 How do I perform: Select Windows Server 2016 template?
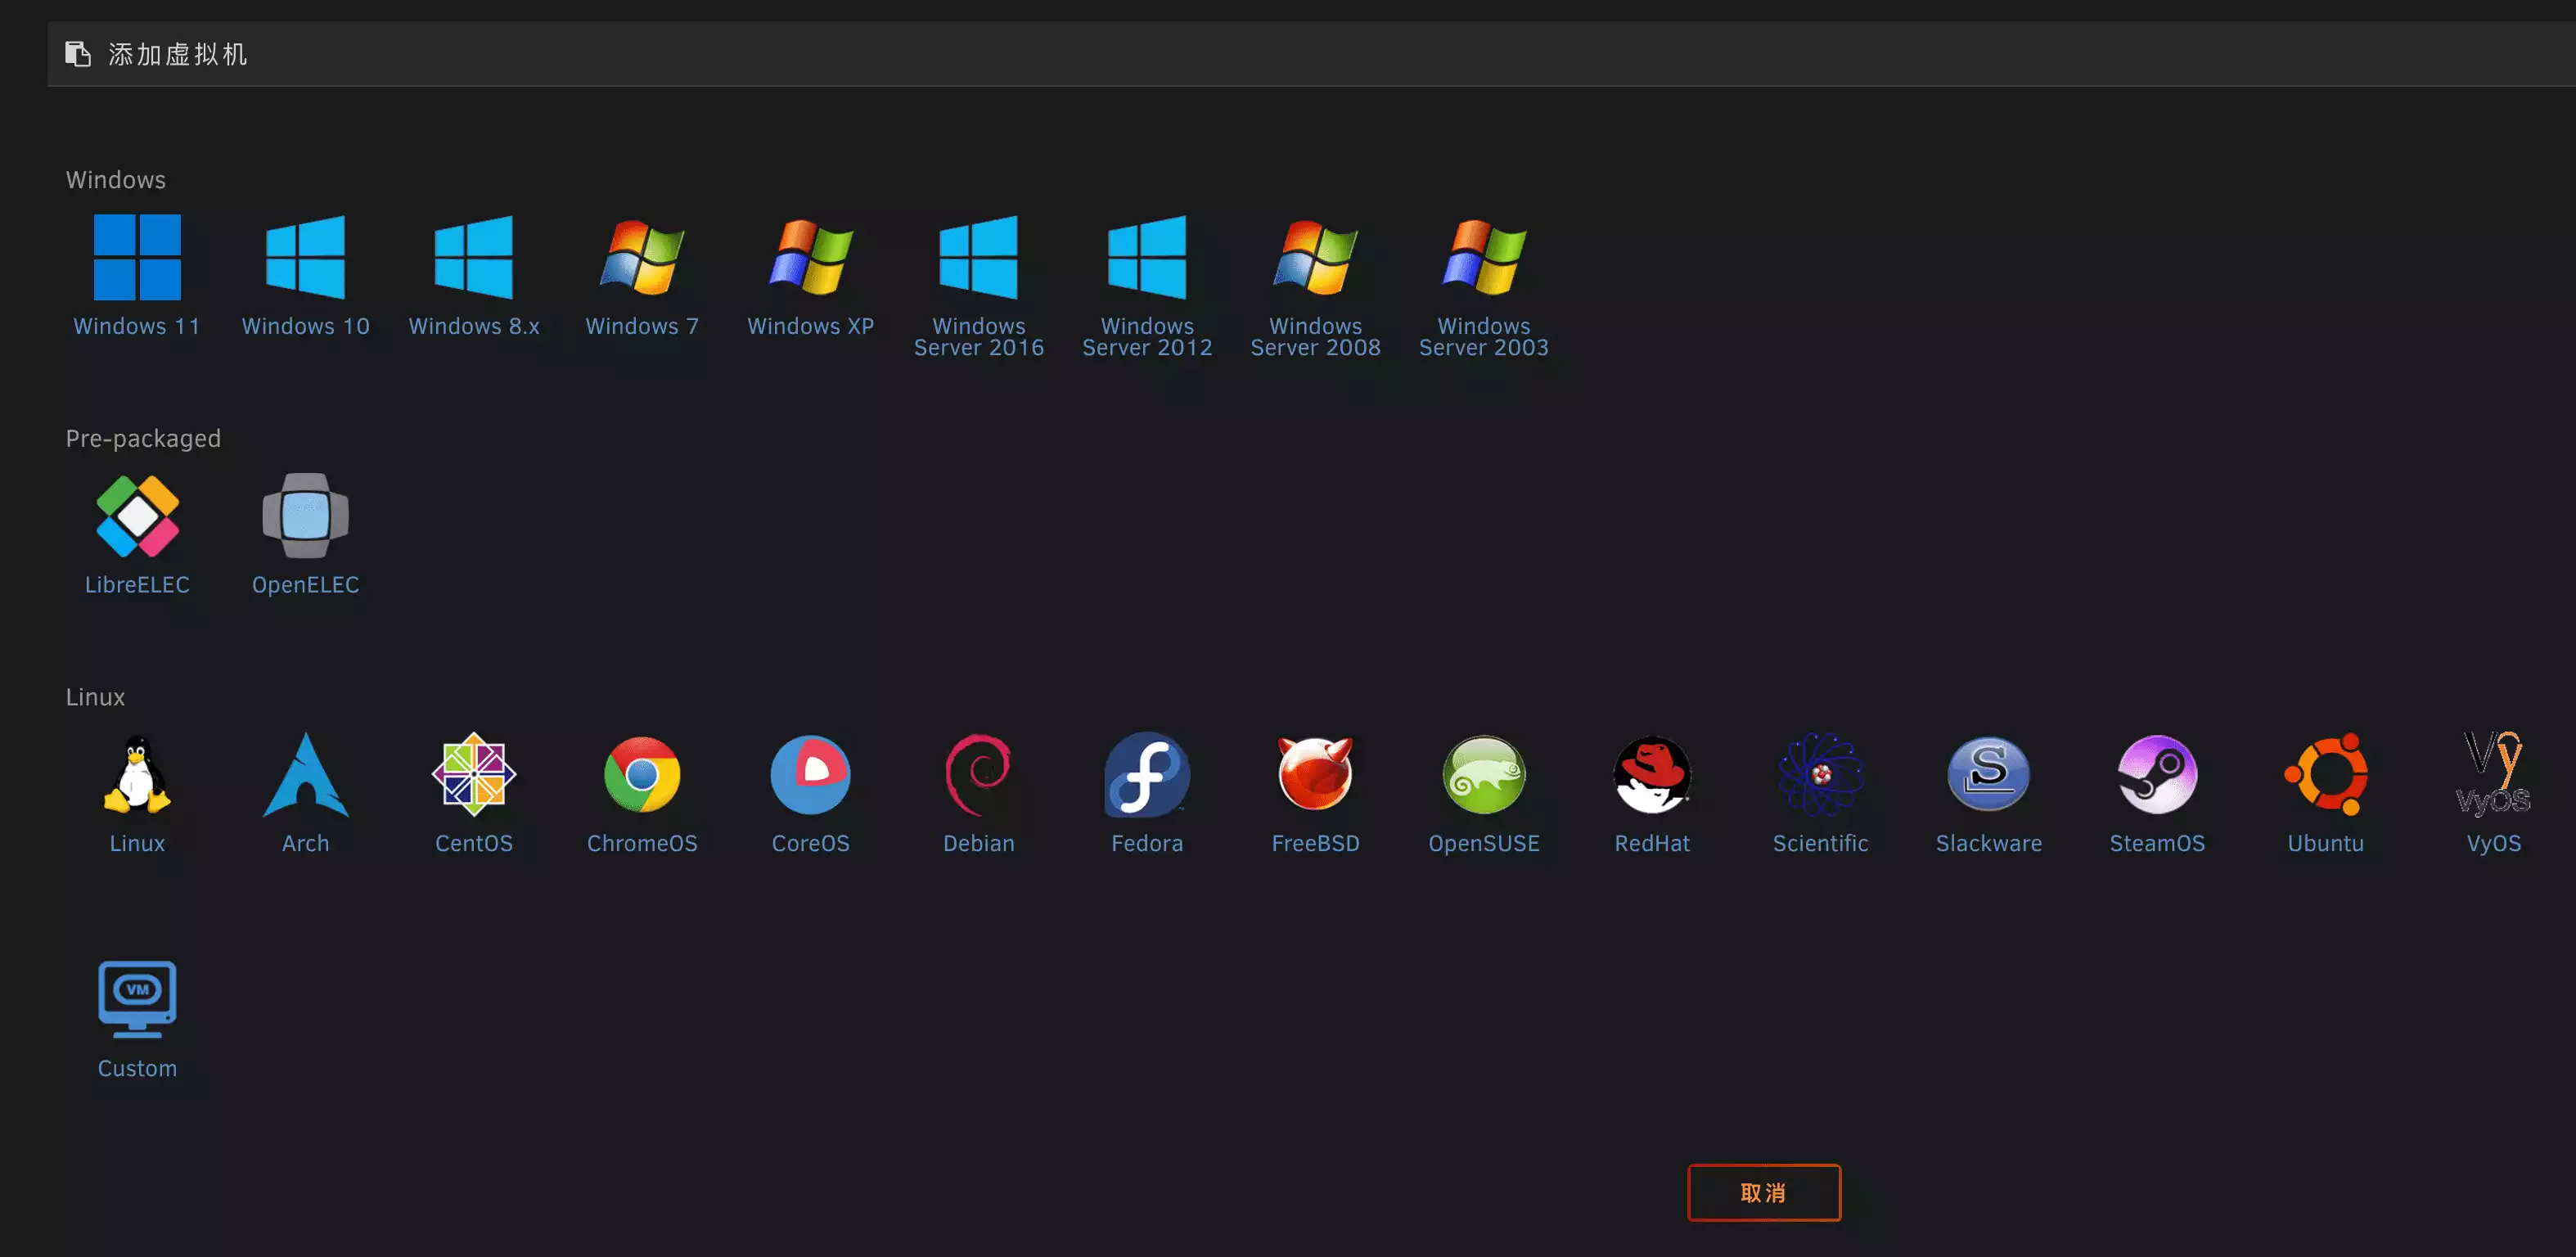tap(978, 257)
